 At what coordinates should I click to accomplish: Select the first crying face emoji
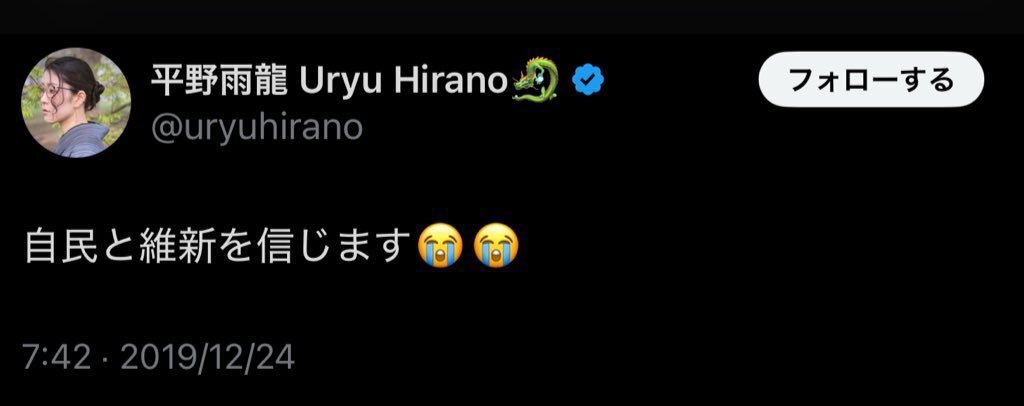point(441,245)
